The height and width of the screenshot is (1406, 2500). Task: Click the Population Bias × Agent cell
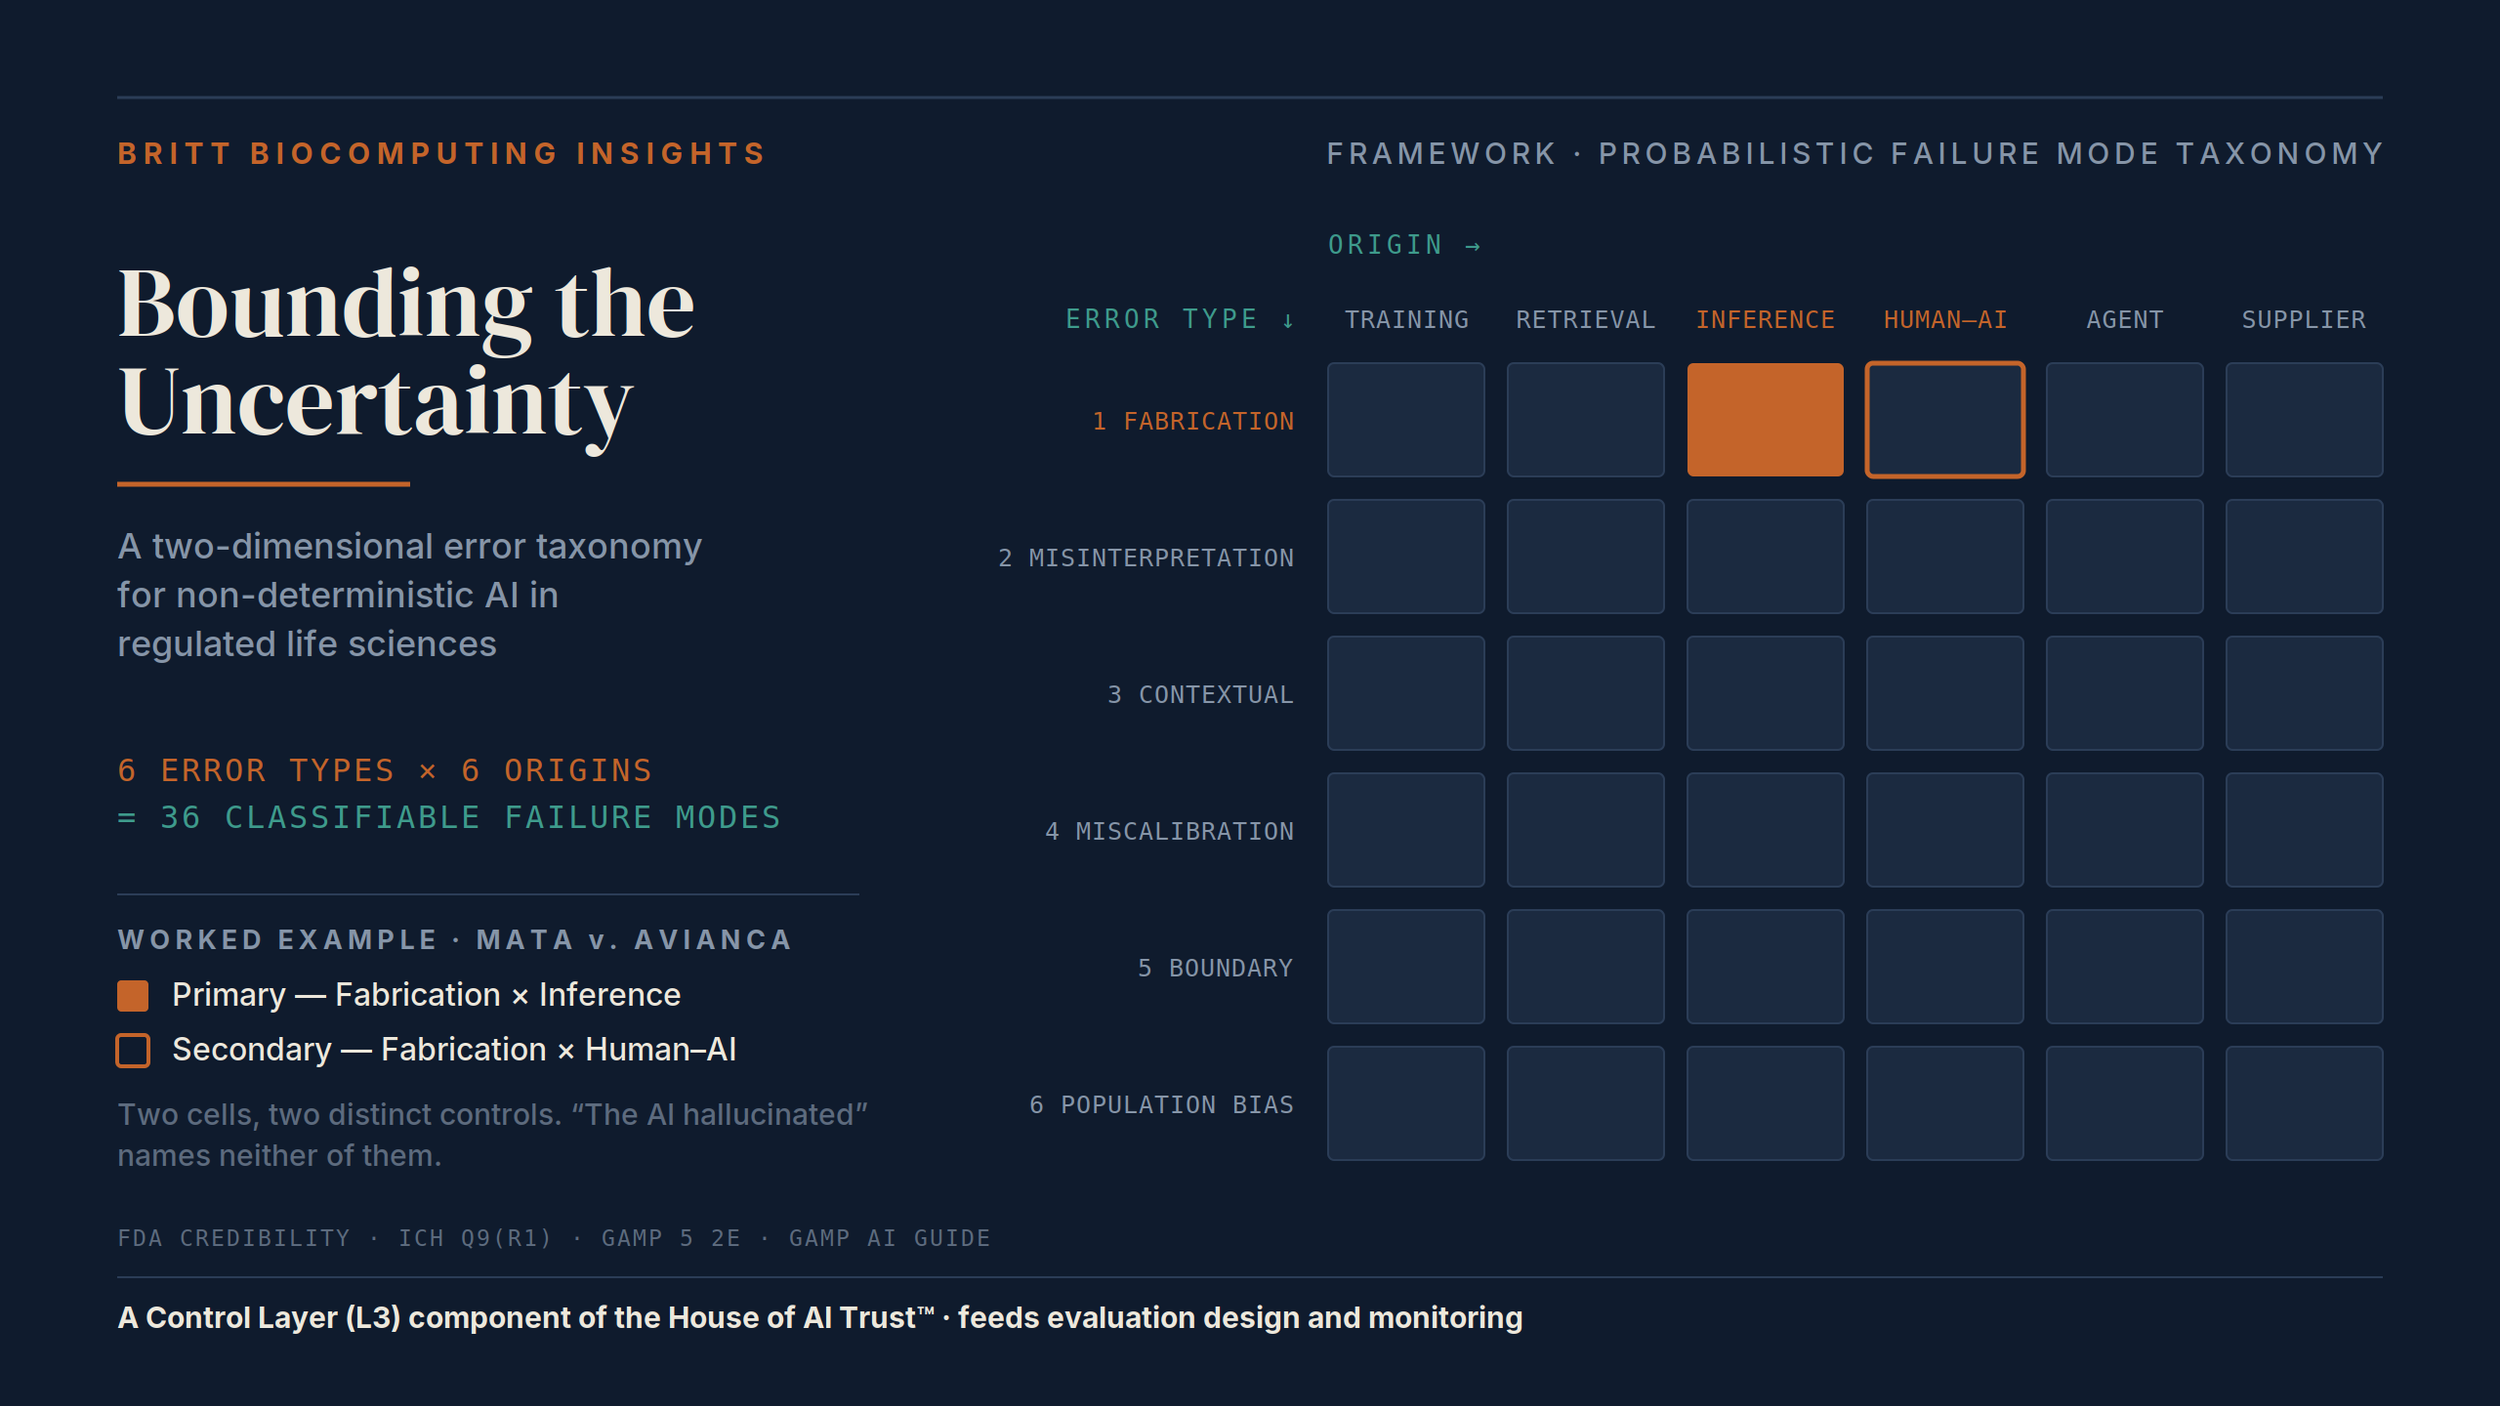click(x=2125, y=1104)
